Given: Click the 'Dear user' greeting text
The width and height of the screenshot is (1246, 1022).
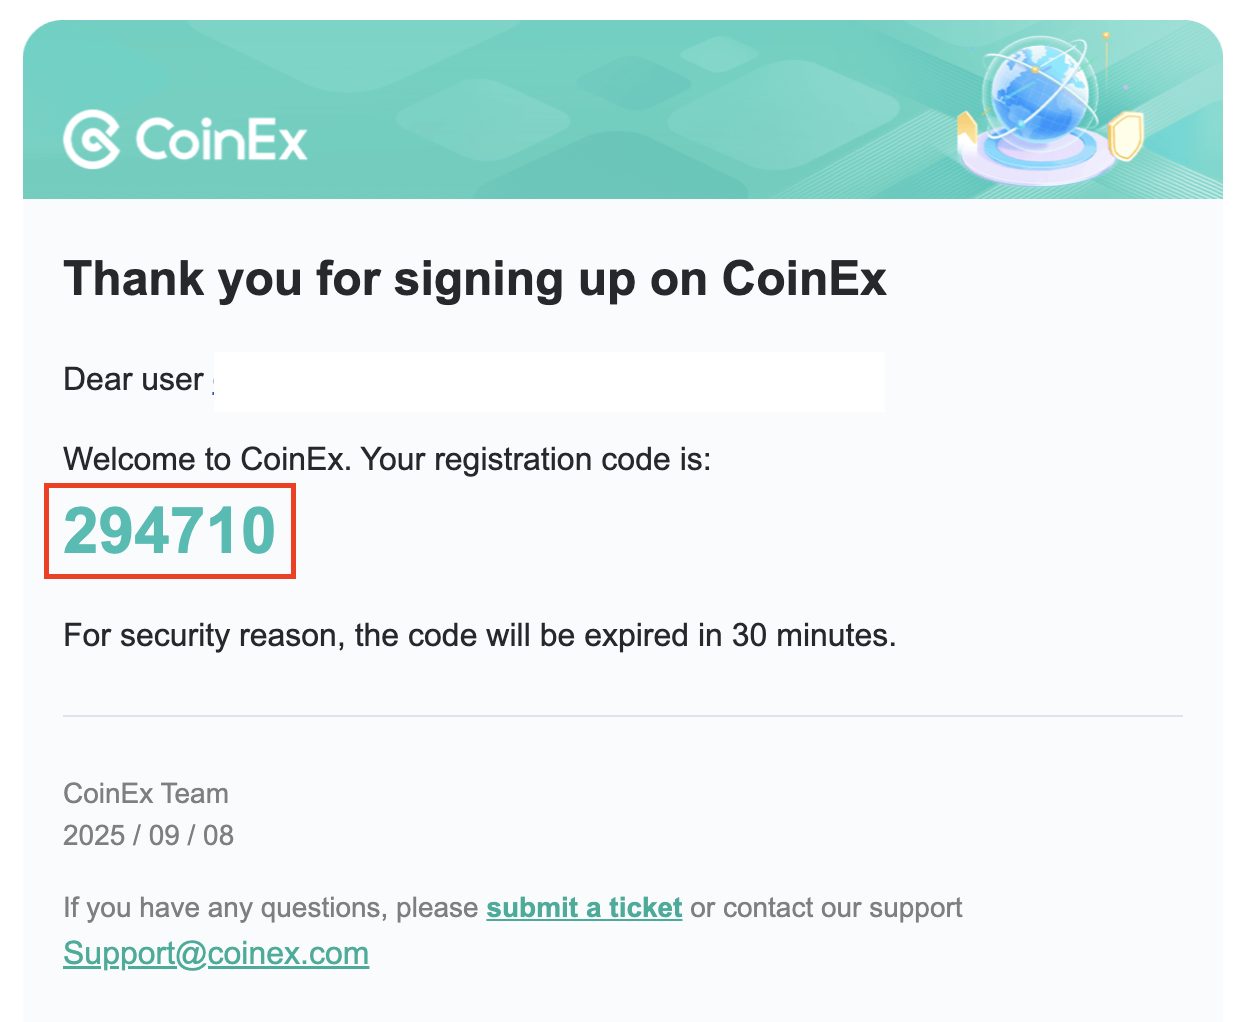Looking at the screenshot, I should click(133, 380).
